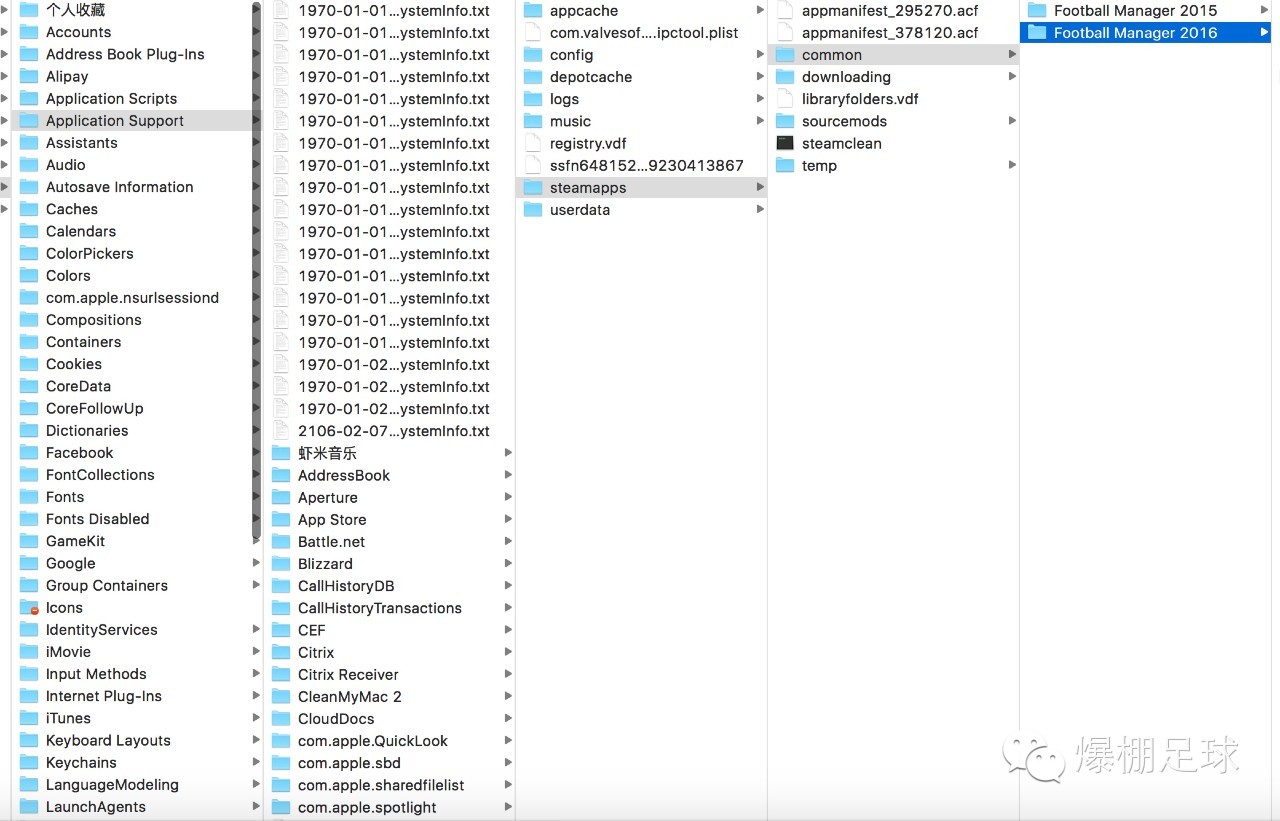Viewport: 1280px width, 821px height.
Task: Click the libraryfolders.vdf file icon
Action: pos(784,99)
